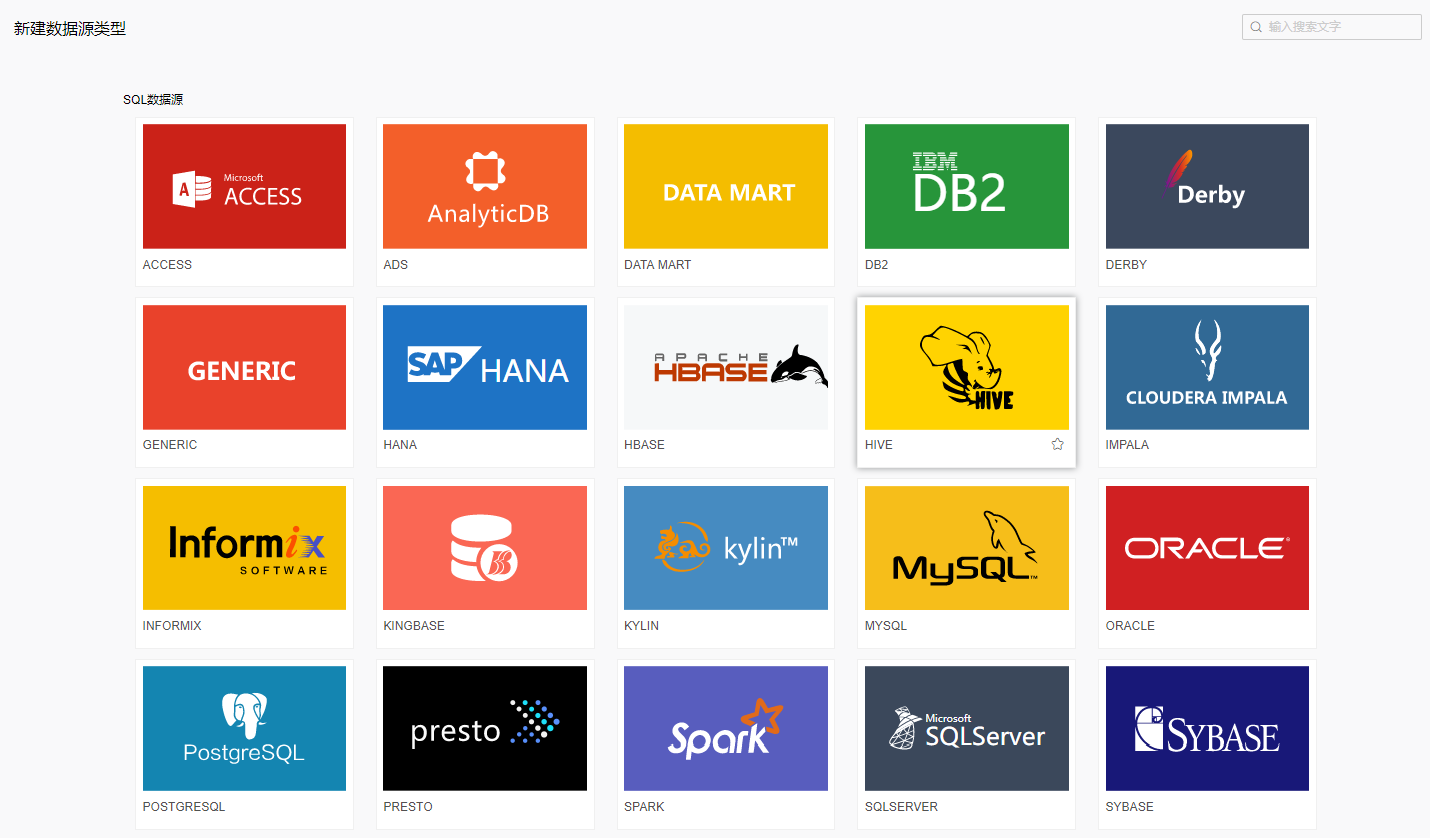The height and width of the screenshot is (838, 1430).
Task: Click the ADS caption text
Action: 396,265
